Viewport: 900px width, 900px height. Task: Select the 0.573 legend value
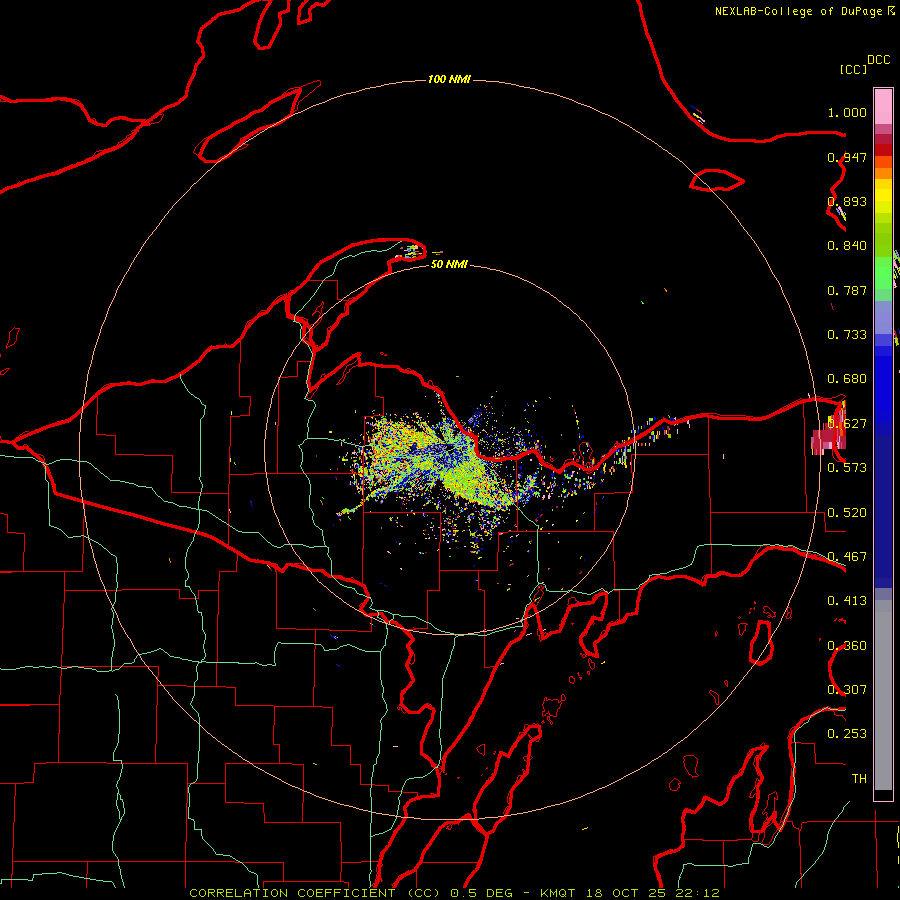tap(847, 468)
